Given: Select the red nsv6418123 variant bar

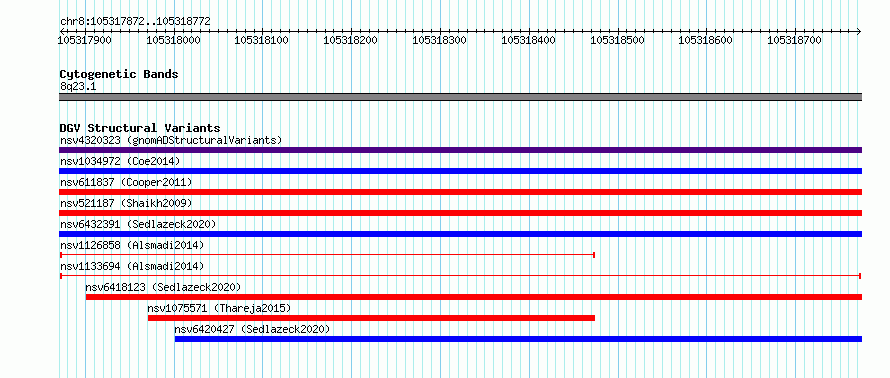Looking at the screenshot, I should (474, 297).
